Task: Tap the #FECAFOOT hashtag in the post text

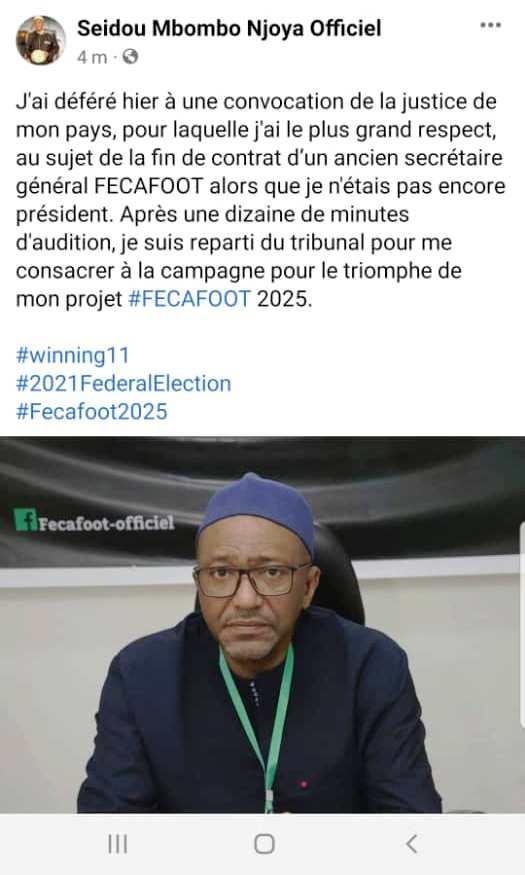Action: point(190,299)
